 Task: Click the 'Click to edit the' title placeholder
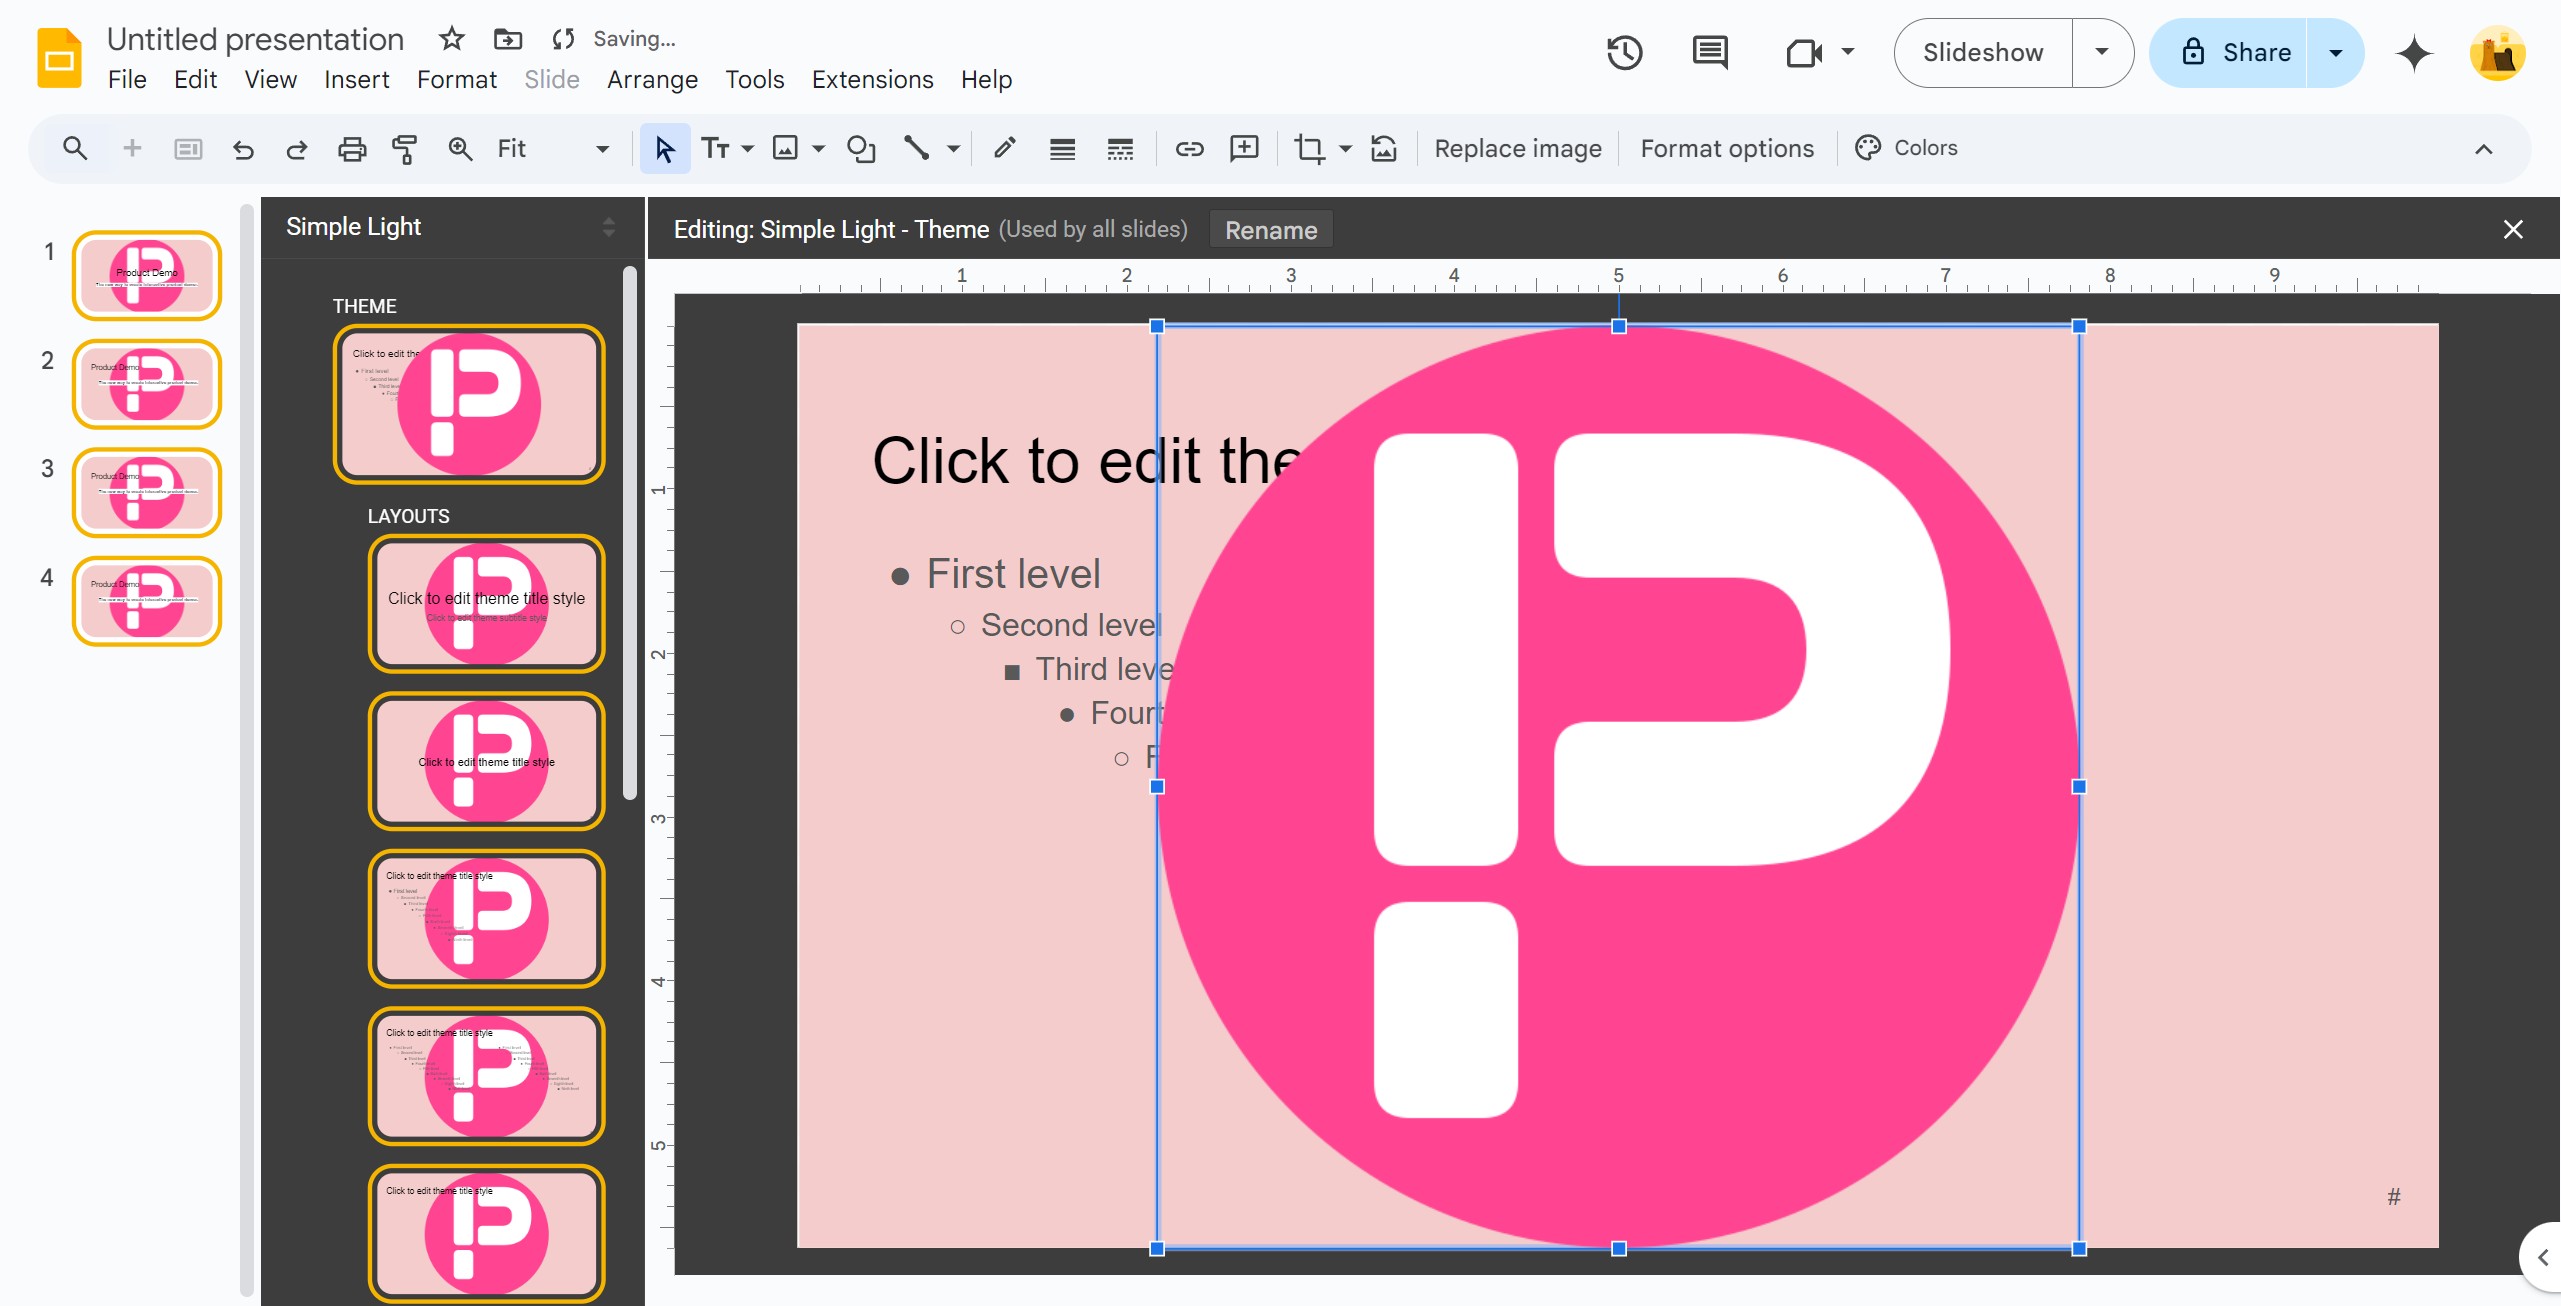click(1086, 461)
